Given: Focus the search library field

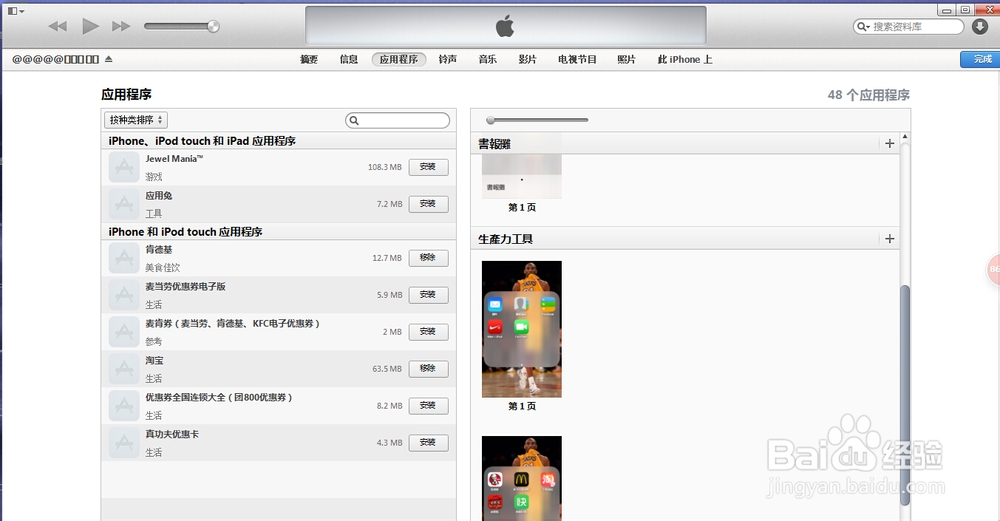Looking at the screenshot, I should pos(908,26).
